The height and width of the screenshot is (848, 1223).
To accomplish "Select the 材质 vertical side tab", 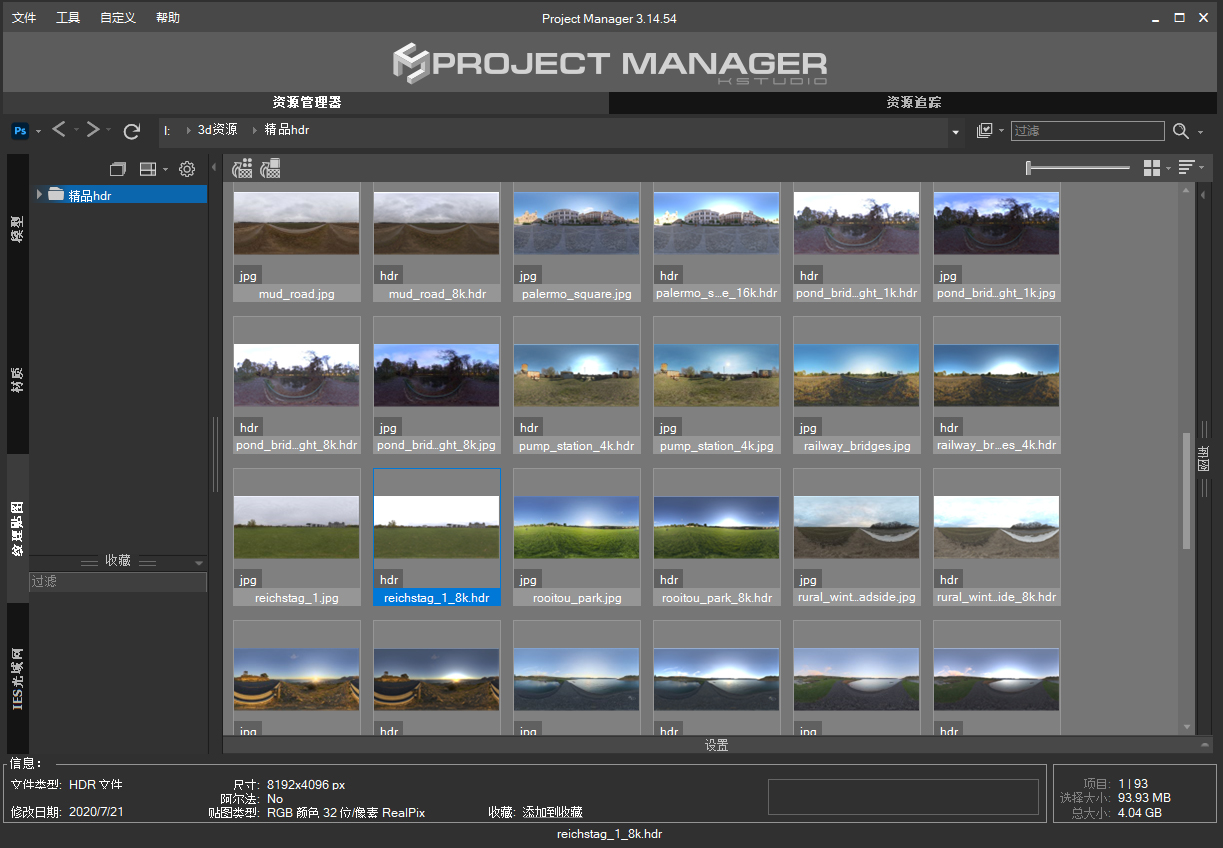I will tap(18, 380).
